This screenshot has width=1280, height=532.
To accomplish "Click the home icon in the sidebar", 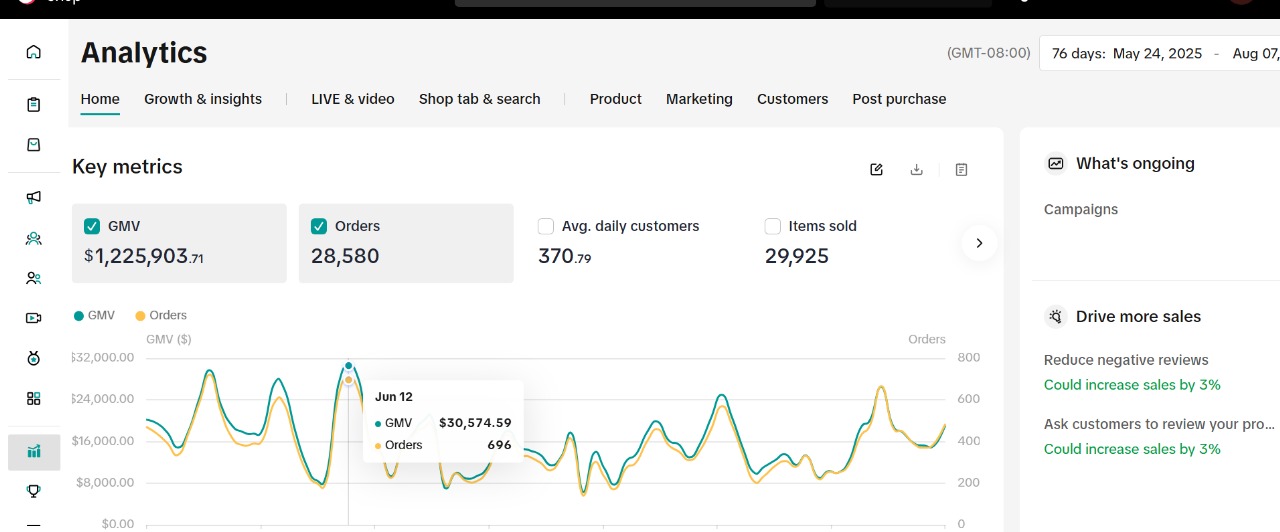I will [34, 52].
